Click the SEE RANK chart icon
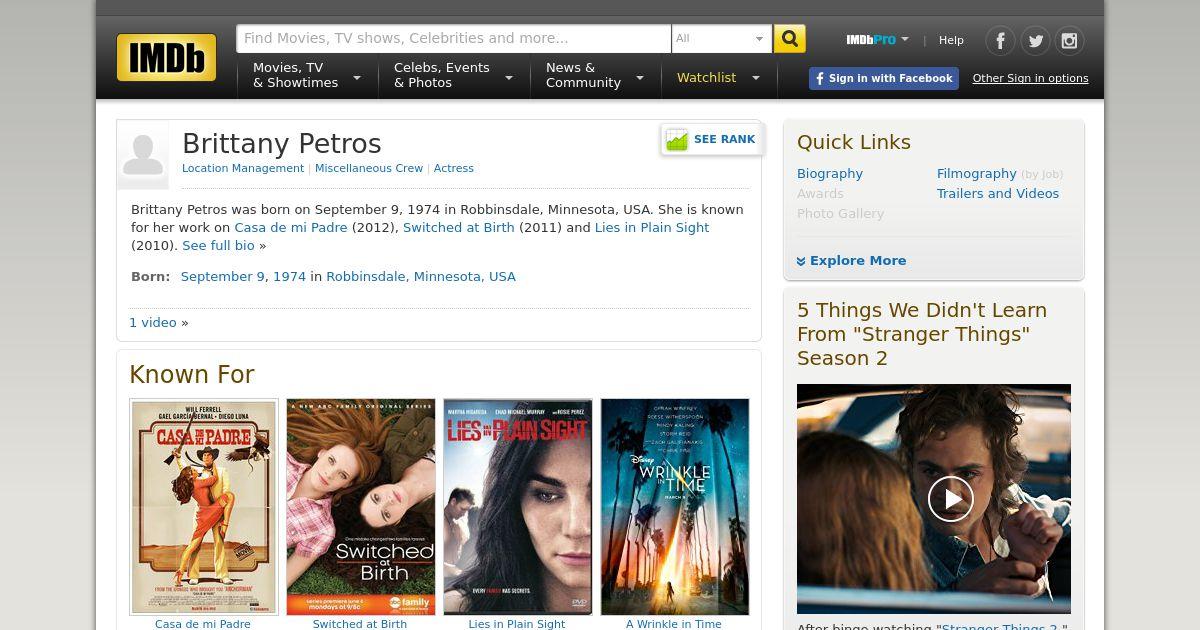The image size is (1200, 630). click(x=677, y=140)
